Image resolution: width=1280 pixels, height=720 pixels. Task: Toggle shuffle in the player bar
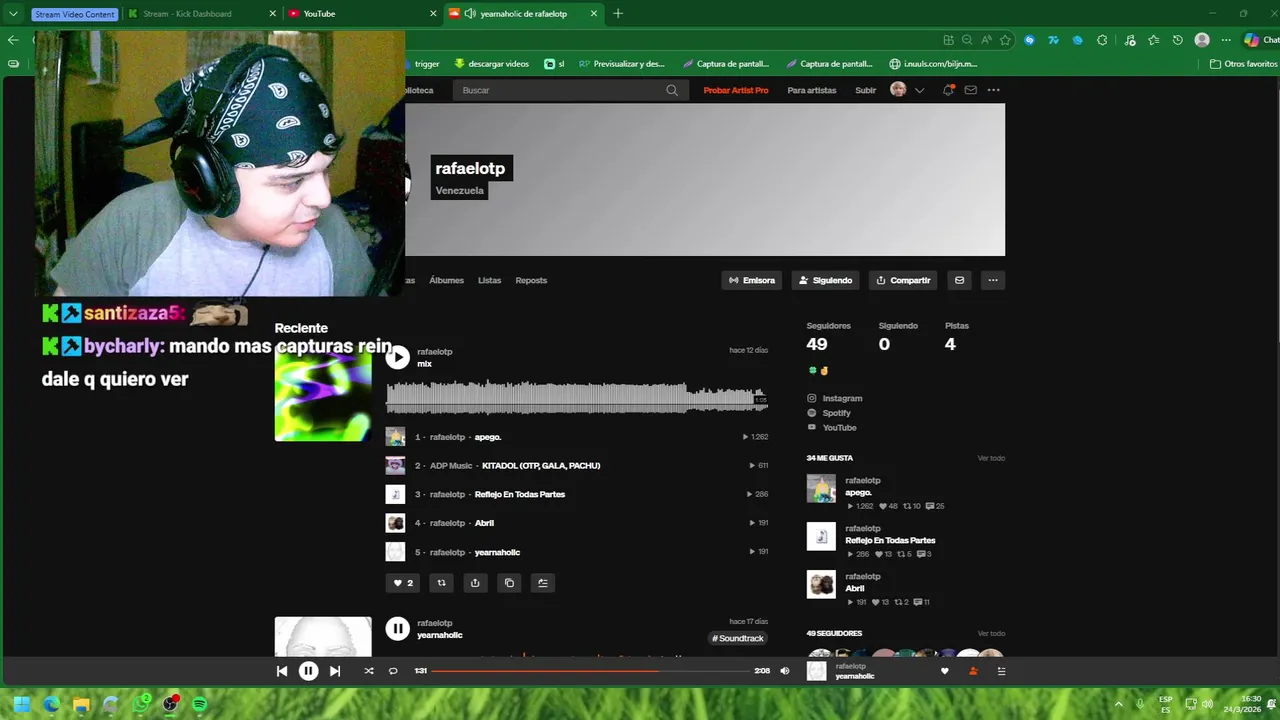point(369,671)
